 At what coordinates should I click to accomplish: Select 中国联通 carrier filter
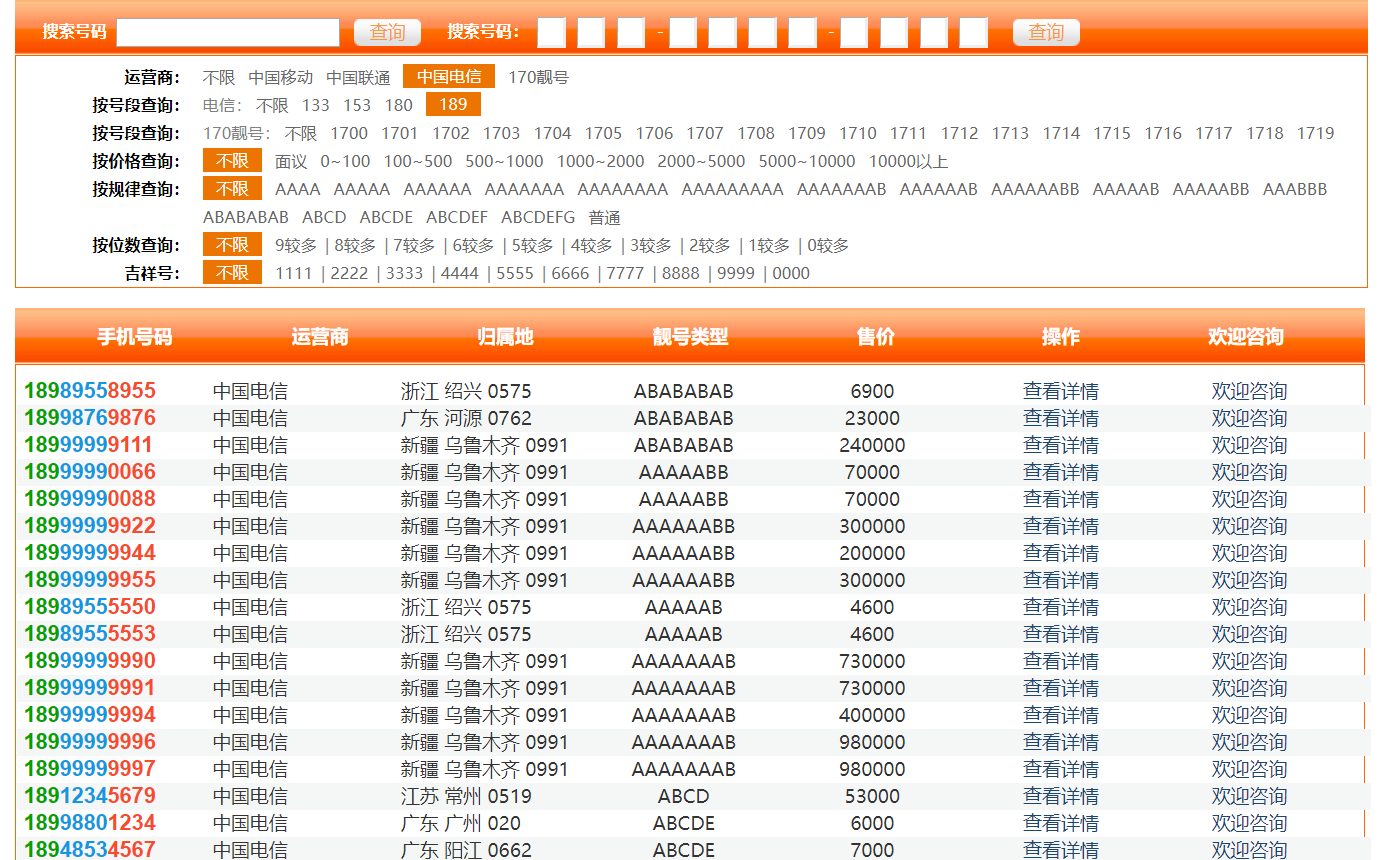coord(358,77)
